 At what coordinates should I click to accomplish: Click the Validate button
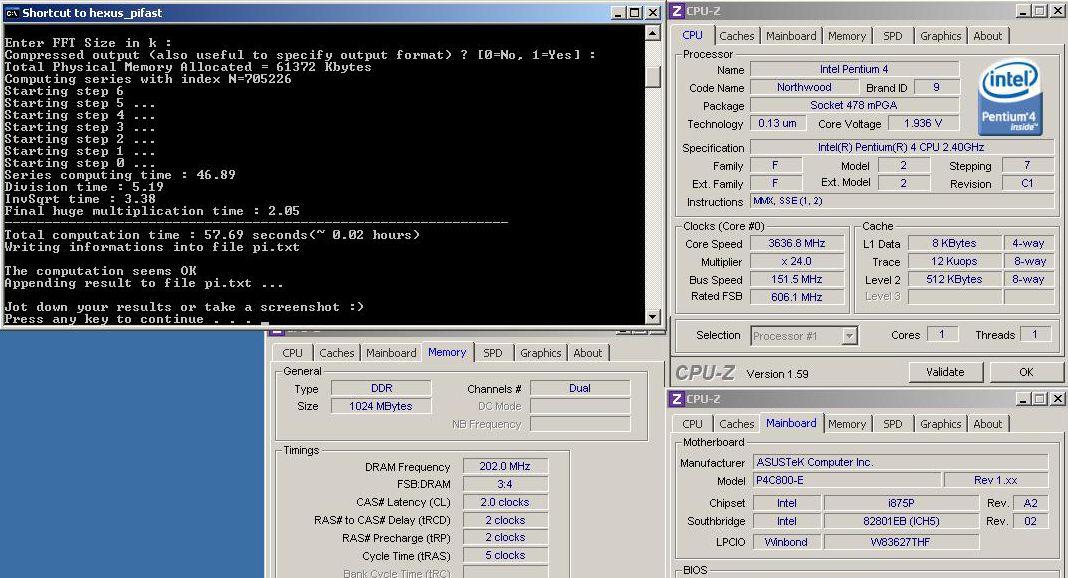tap(945, 372)
